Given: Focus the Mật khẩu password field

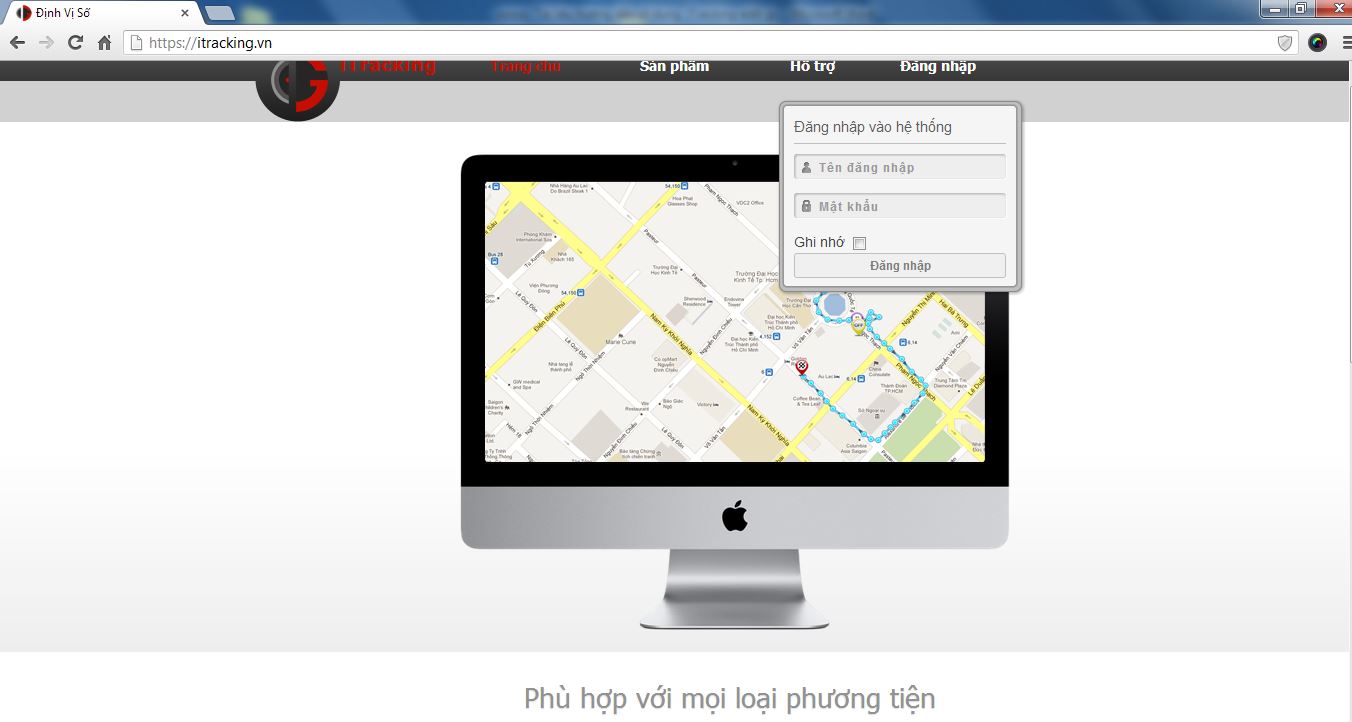Looking at the screenshot, I should (900, 206).
